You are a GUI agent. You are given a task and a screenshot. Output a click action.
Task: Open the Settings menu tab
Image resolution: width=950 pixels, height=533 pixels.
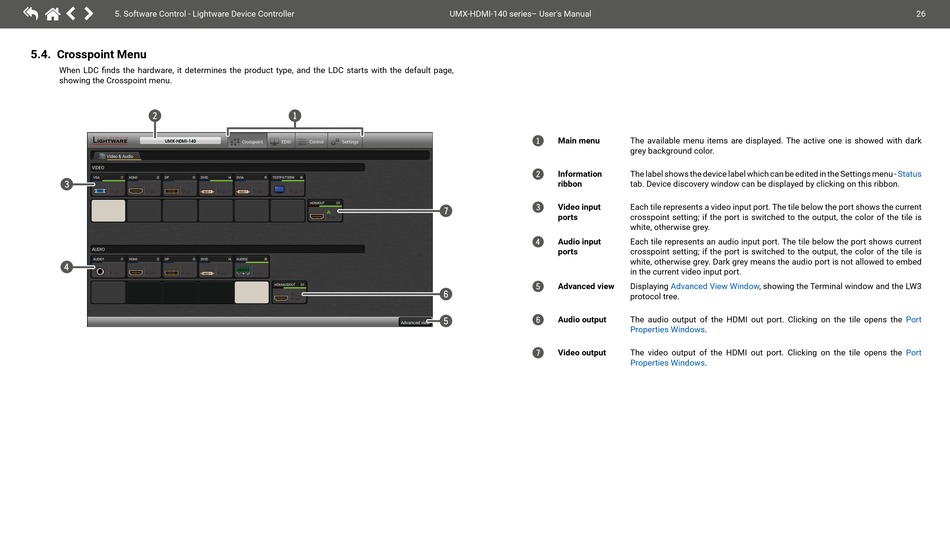pyautogui.click(x=345, y=141)
